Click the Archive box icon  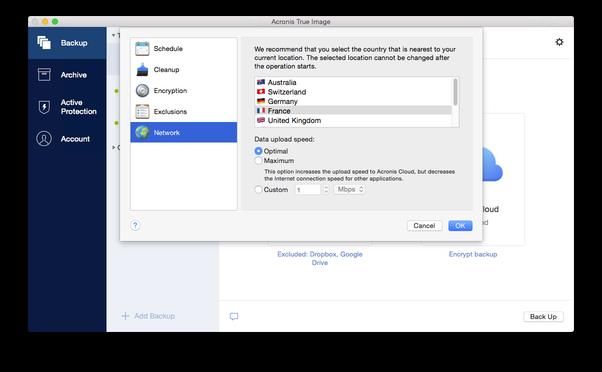click(44, 74)
